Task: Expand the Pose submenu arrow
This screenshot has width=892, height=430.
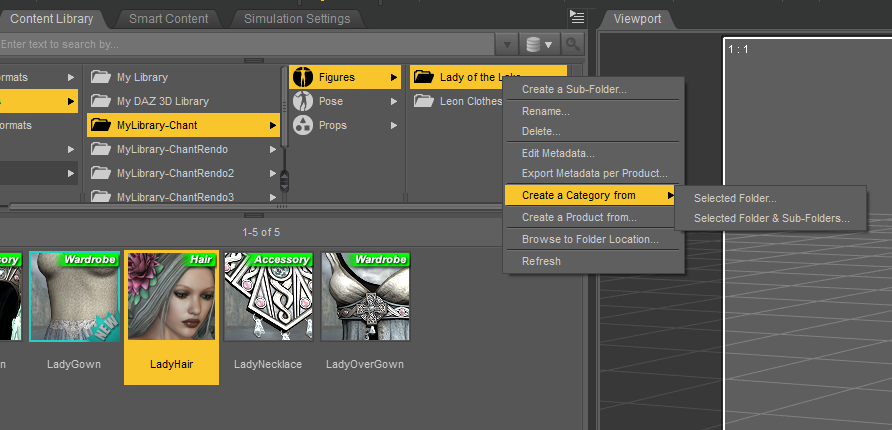Action: [394, 101]
